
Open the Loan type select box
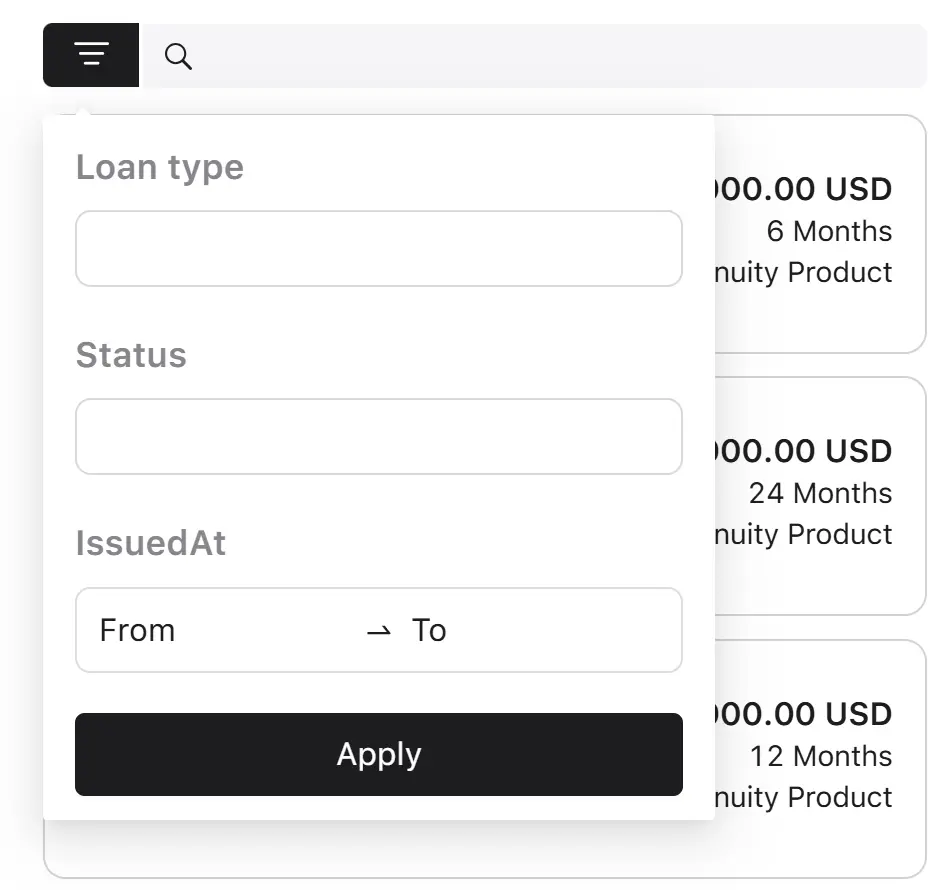pyautogui.click(x=379, y=249)
